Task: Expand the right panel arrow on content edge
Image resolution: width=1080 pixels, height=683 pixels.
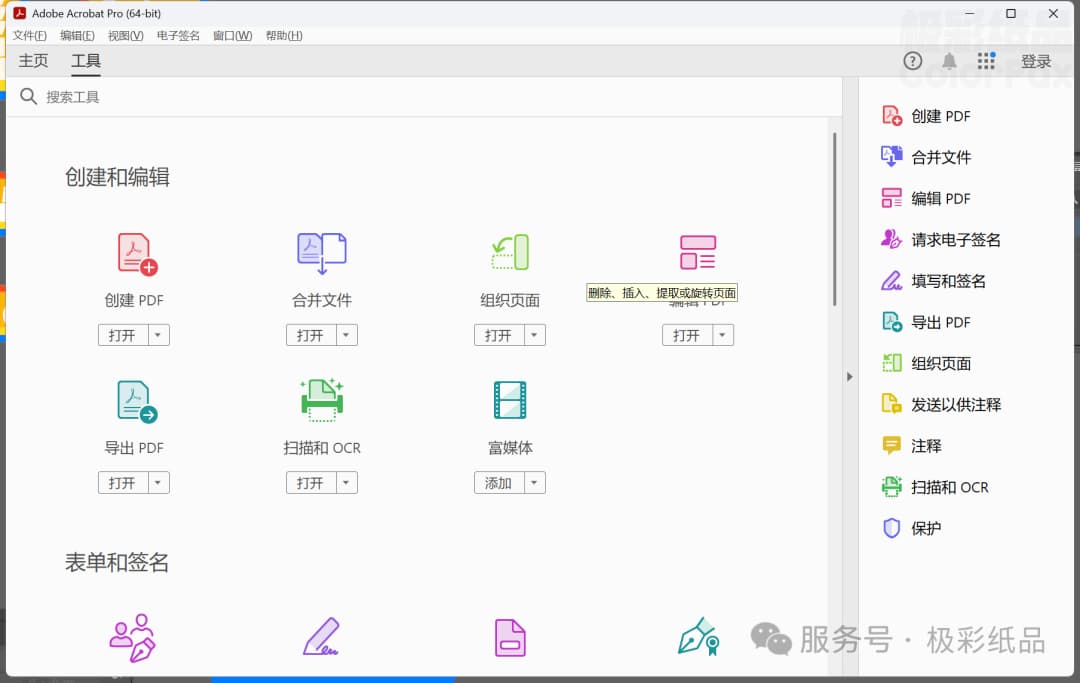Action: click(849, 377)
